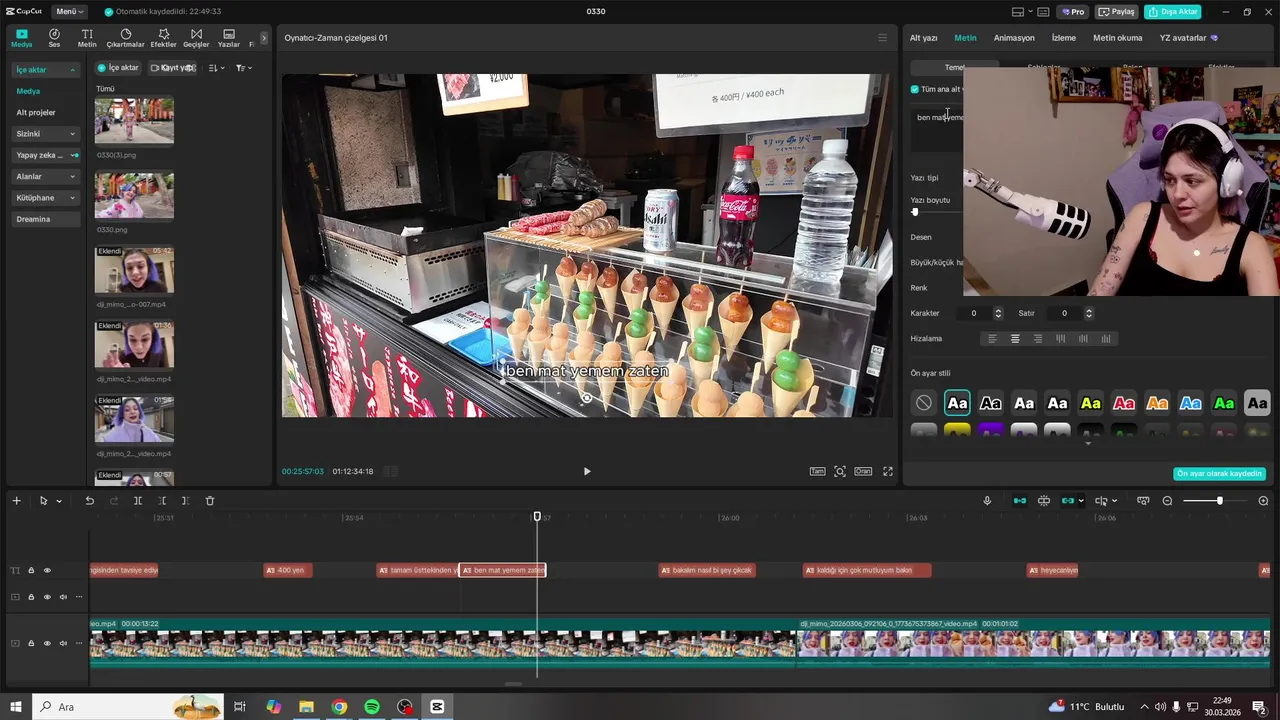Mute the main video track
This screenshot has width=1280, height=720.
63,643
